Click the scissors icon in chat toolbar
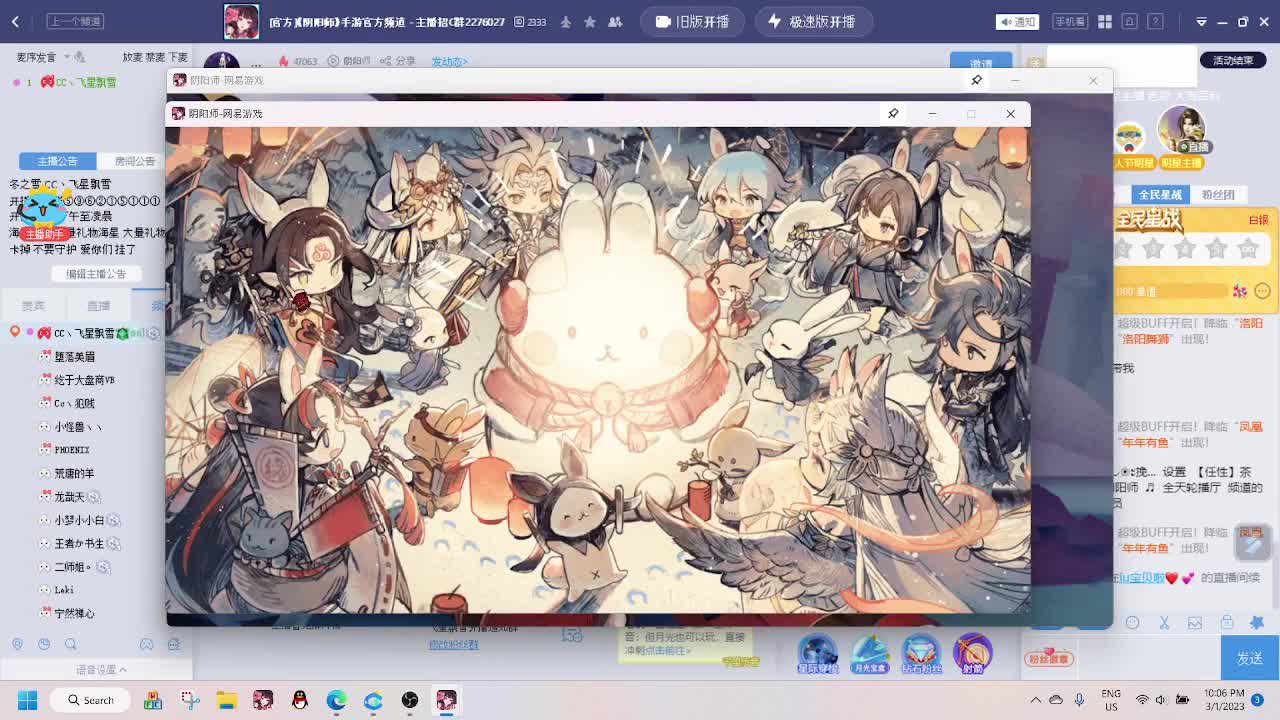This screenshot has width=1280, height=720. pyautogui.click(x=1164, y=623)
